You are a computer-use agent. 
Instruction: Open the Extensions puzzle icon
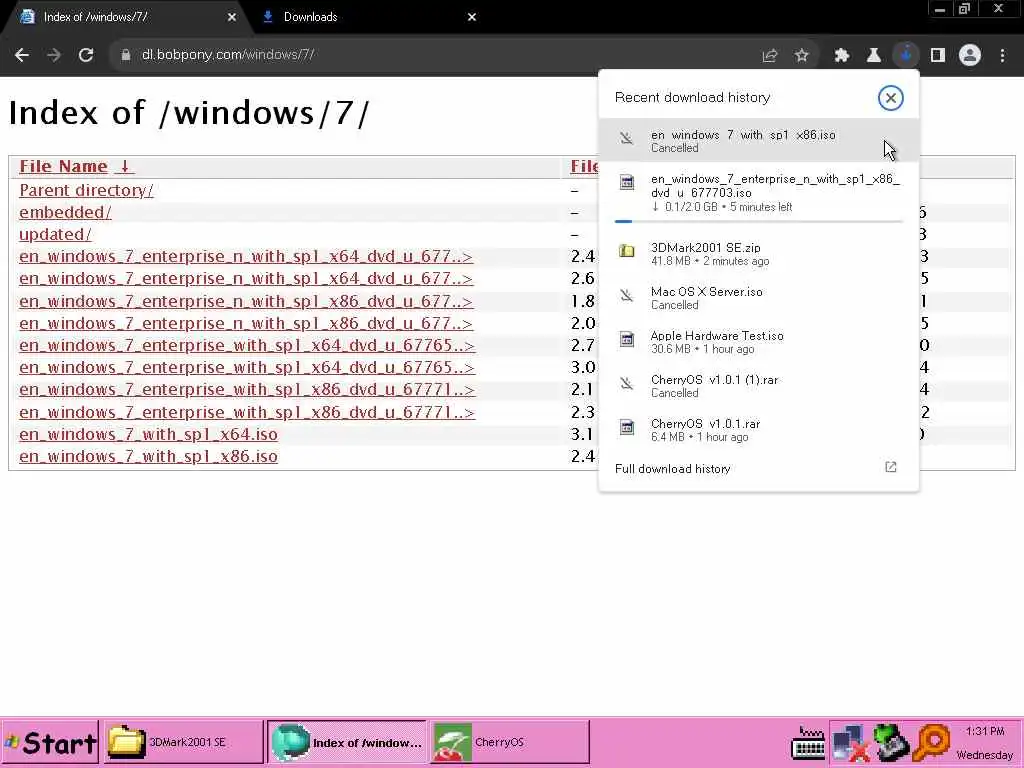click(x=841, y=56)
